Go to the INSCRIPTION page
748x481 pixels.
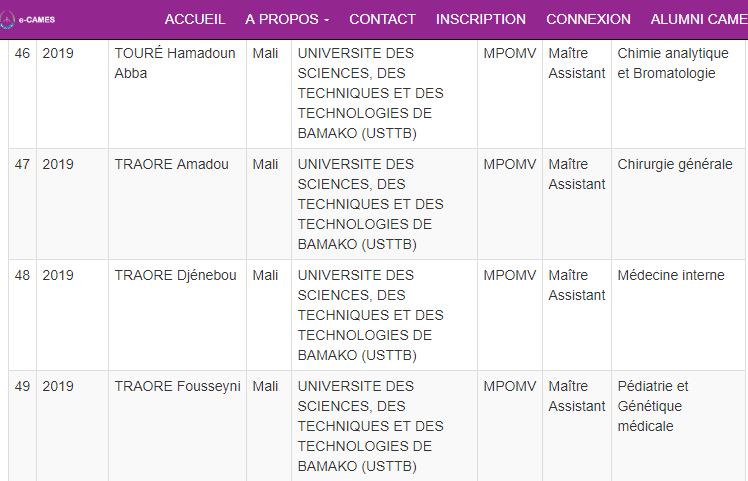pyautogui.click(x=480, y=19)
